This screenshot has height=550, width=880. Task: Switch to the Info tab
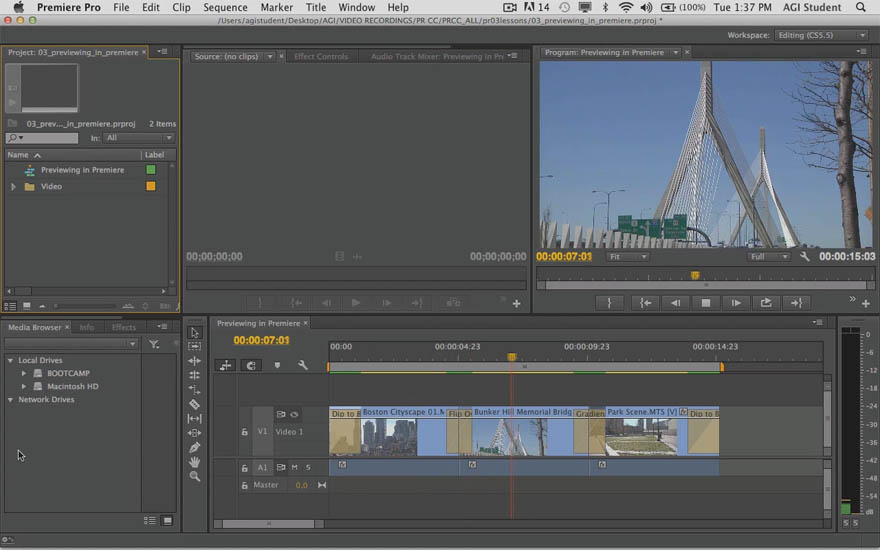point(86,327)
